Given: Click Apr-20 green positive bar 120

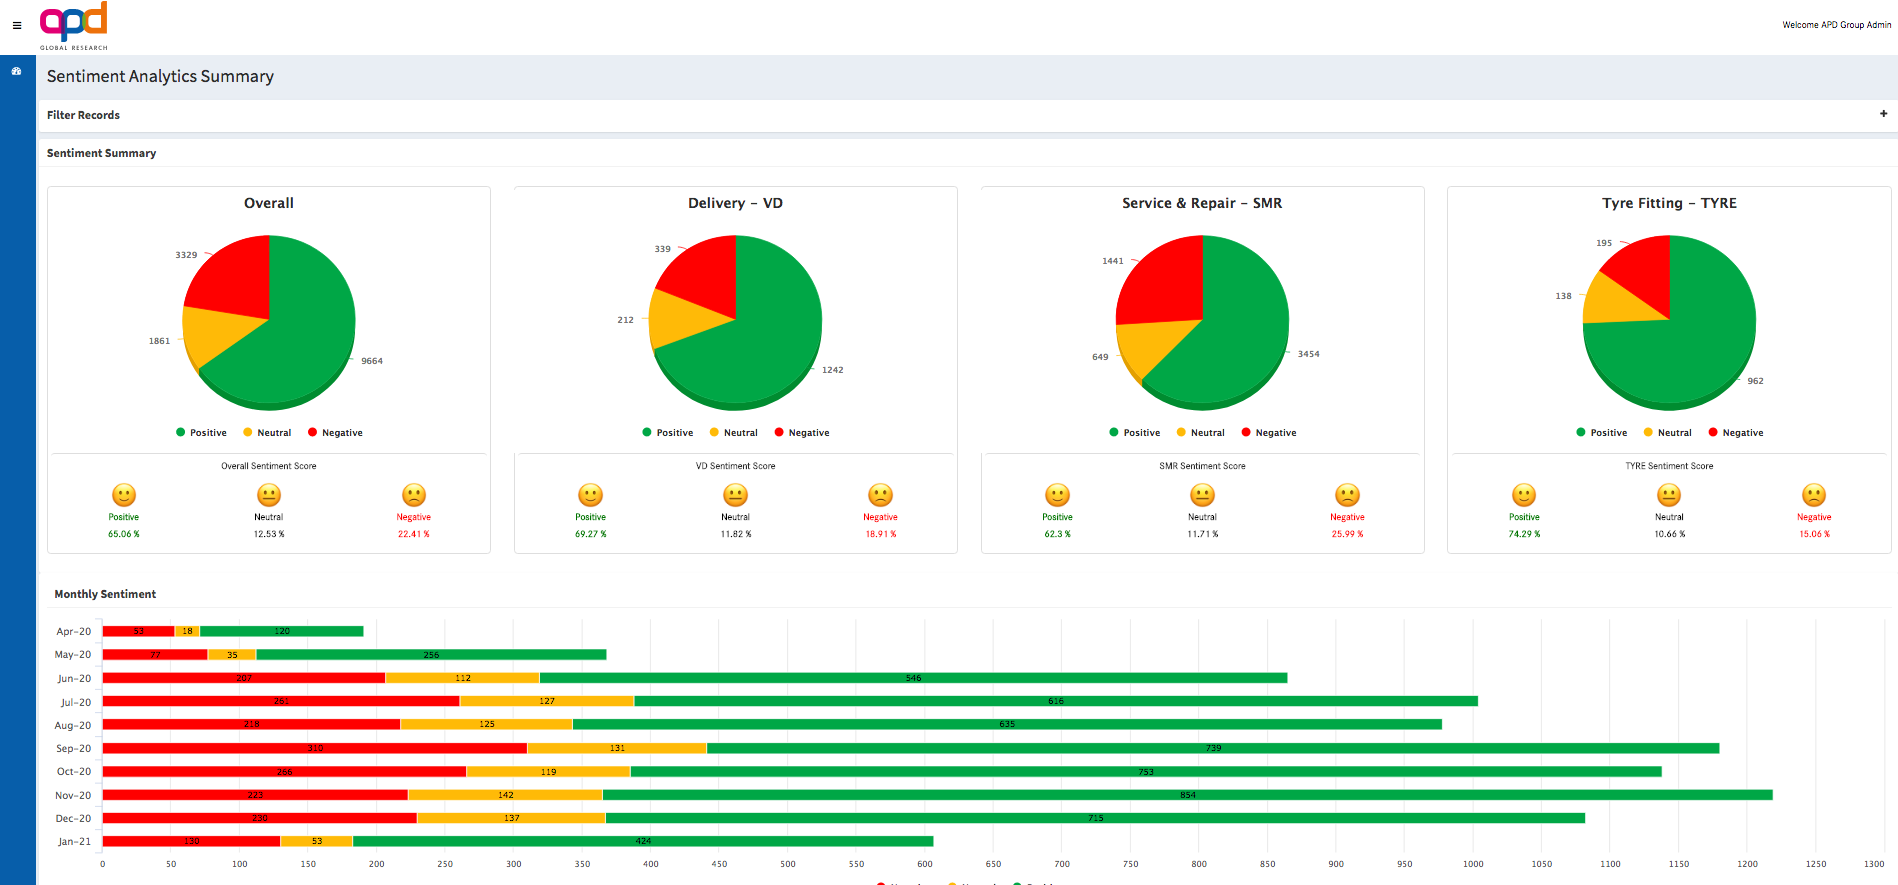Looking at the screenshot, I should pyautogui.click(x=282, y=631).
